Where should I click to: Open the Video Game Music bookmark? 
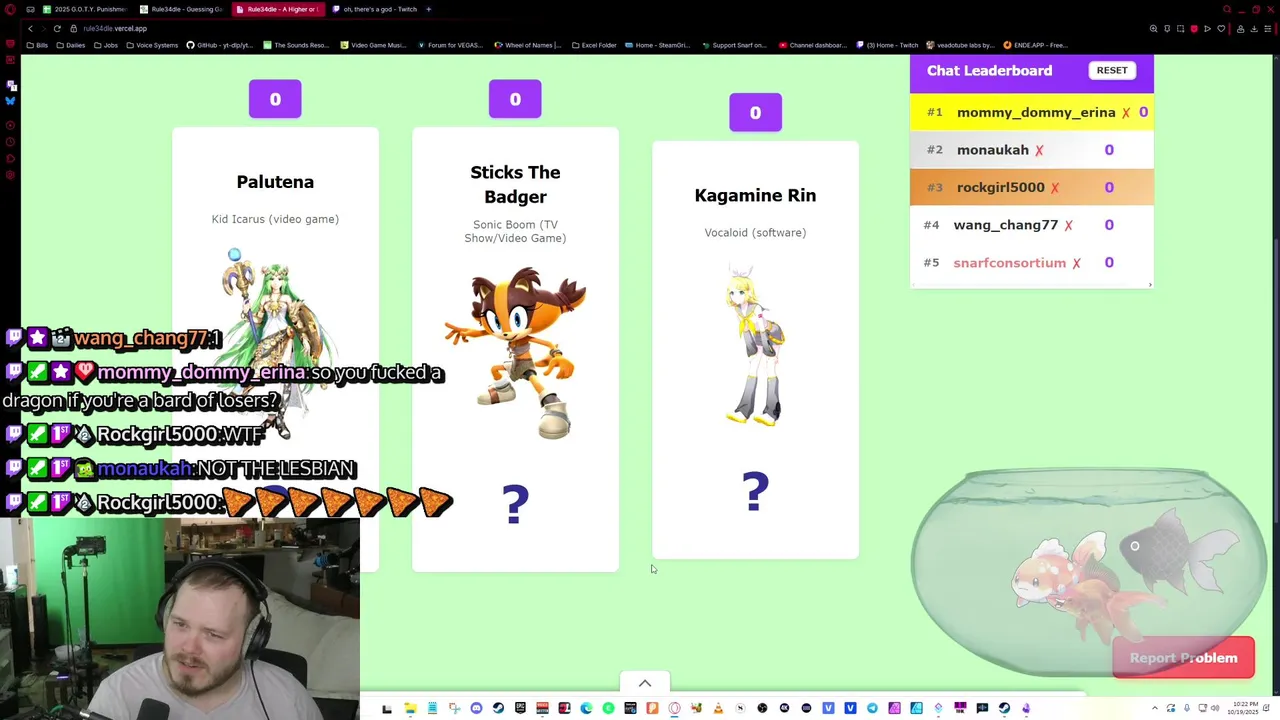coord(373,45)
